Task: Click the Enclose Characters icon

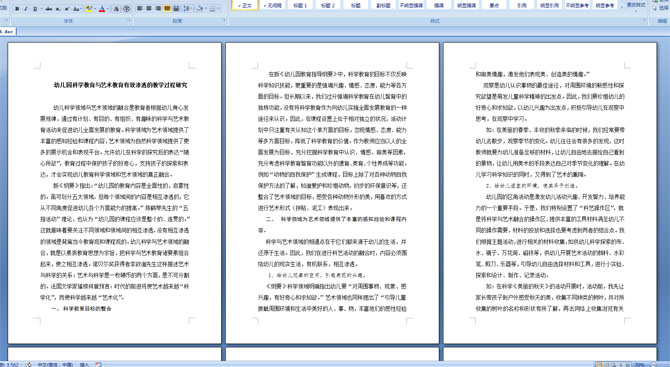Action: (x=126, y=9)
